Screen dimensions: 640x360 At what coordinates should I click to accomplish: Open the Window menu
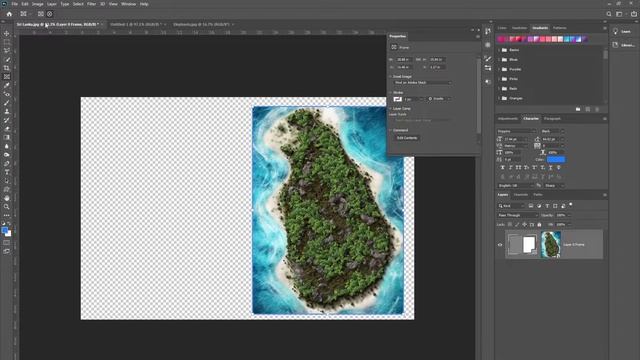pyautogui.click(x=128, y=4)
